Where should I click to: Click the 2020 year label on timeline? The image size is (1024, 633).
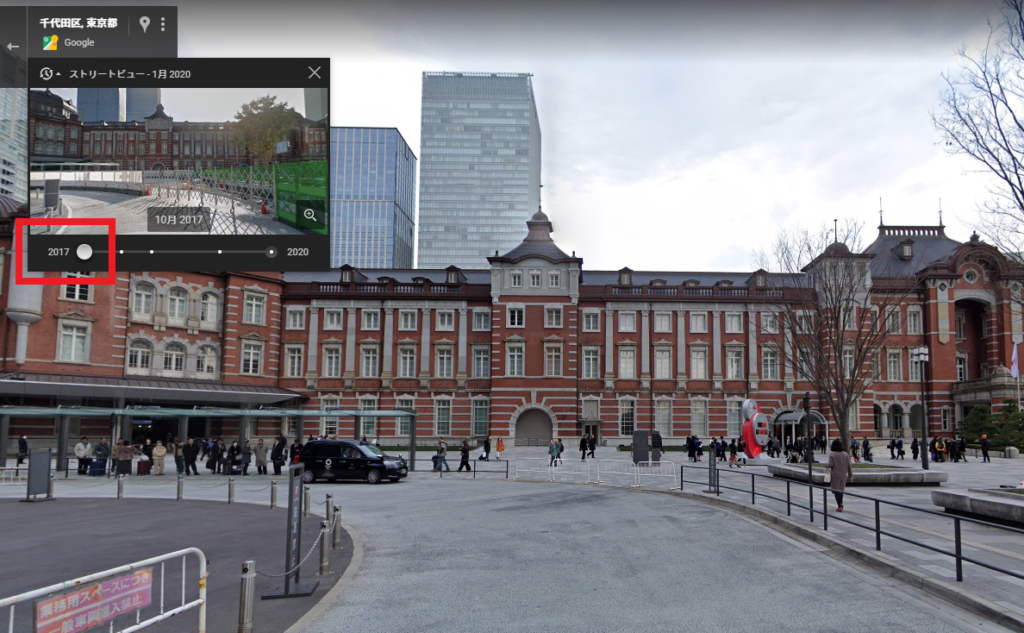click(298, 252)
